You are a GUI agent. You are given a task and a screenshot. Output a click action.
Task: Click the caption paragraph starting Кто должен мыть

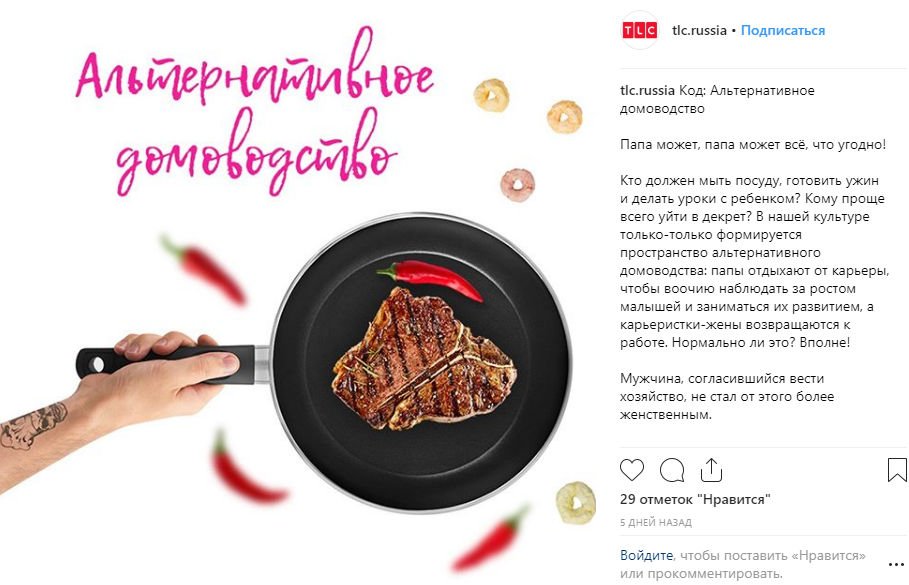pos(754,261)
